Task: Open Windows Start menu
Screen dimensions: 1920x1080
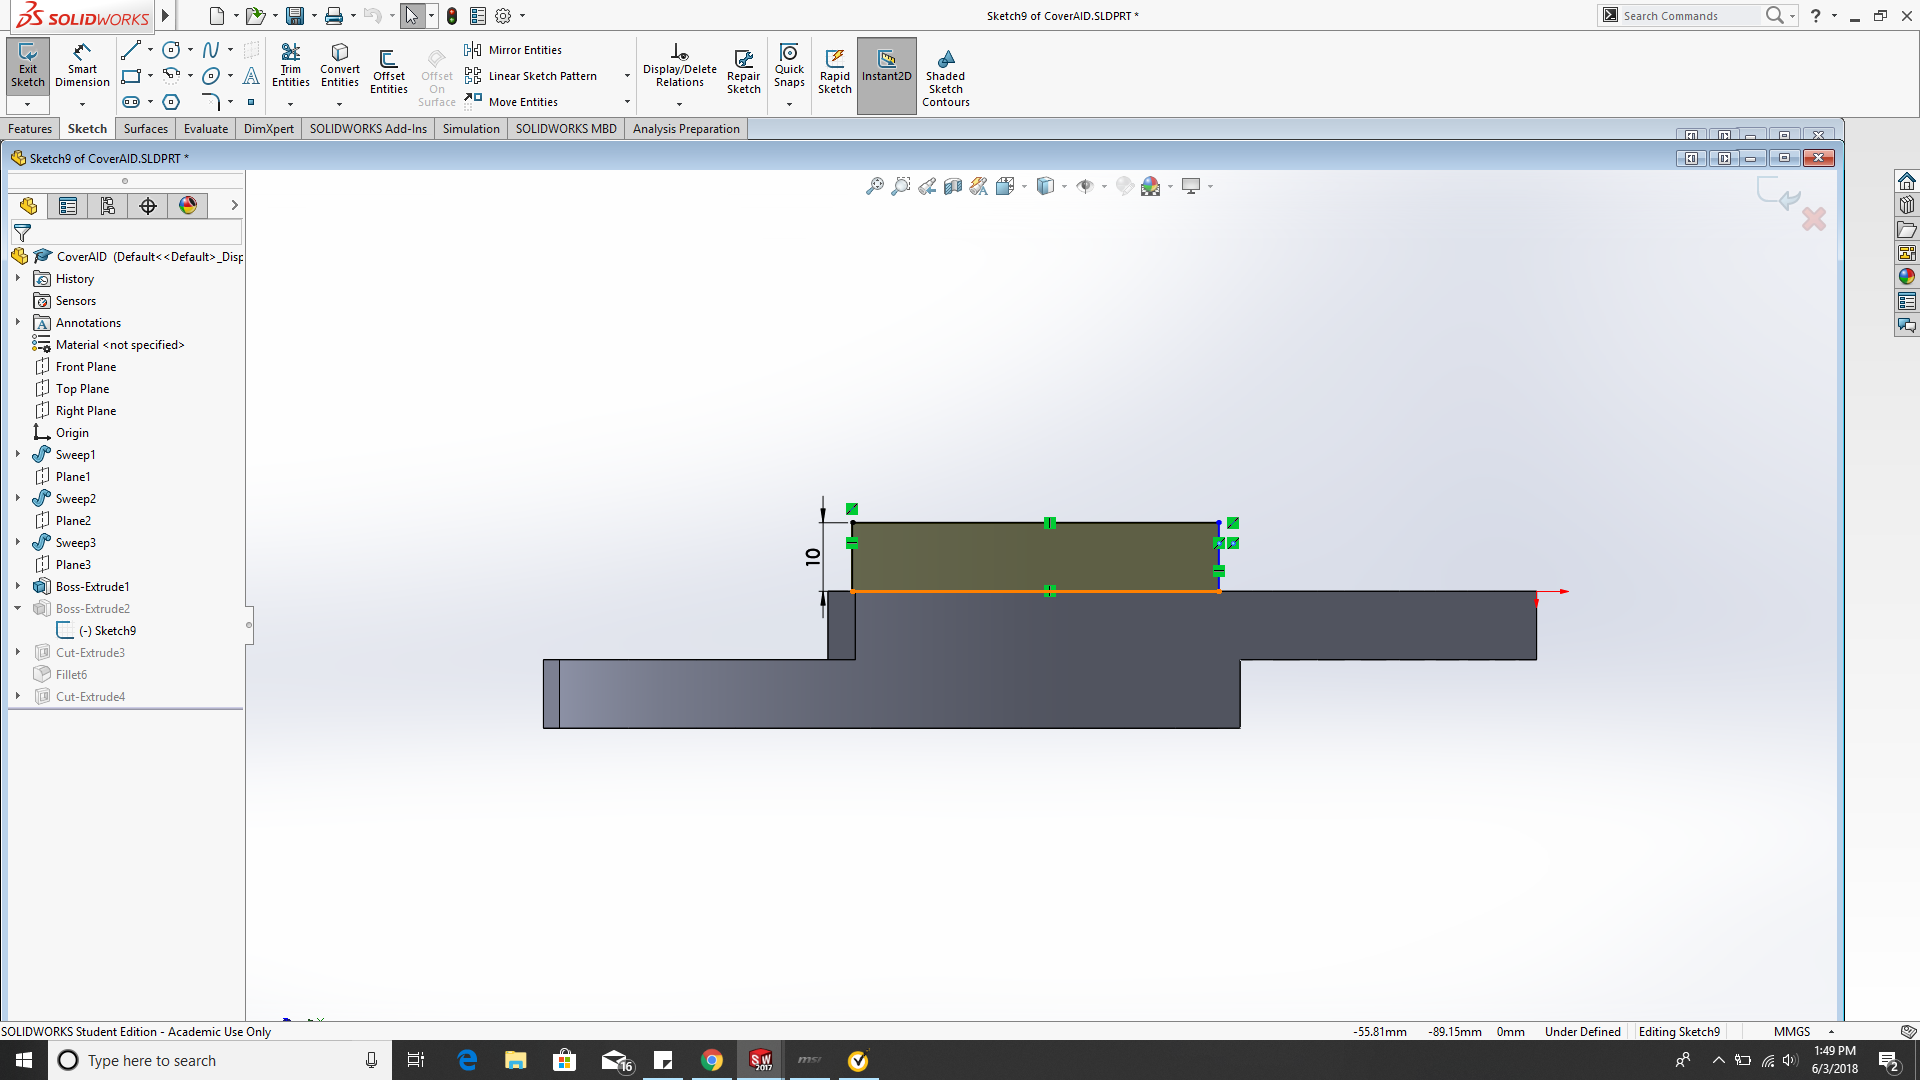Action: click(24, 1060)
